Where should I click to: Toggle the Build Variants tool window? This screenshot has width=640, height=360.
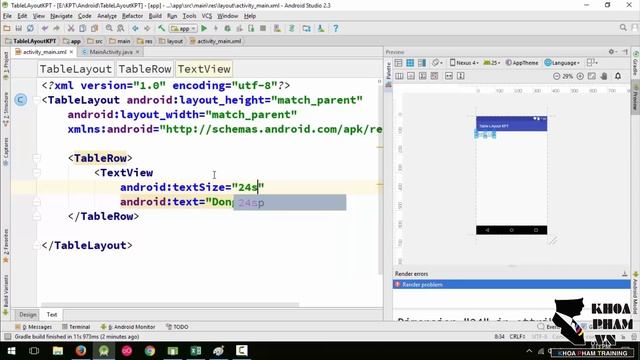point(6,295)
